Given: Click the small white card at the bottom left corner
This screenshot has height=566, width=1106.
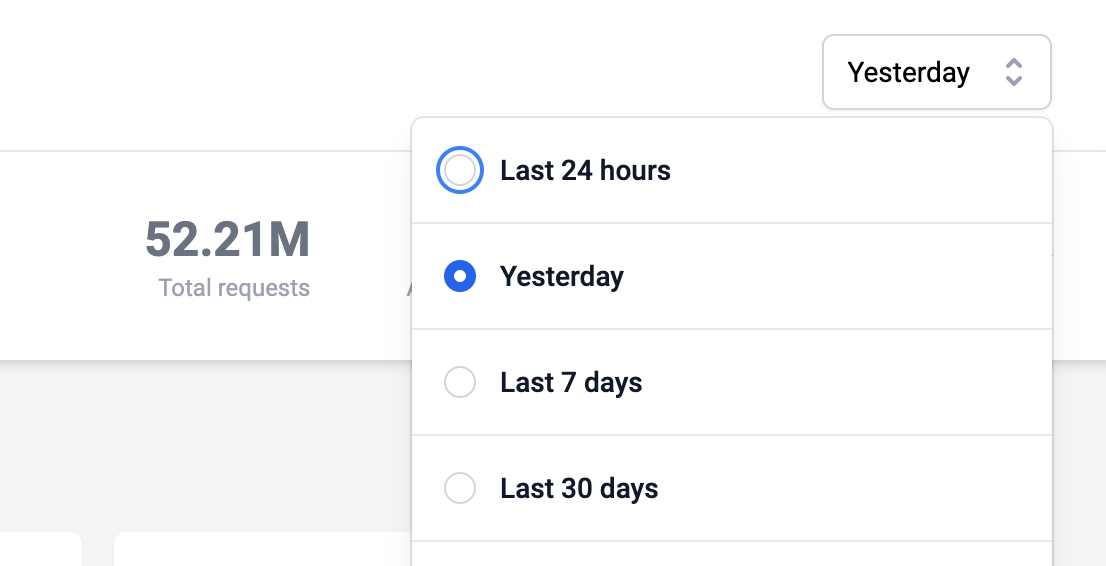Looking at the screenshot, I should [x=41, y=549].
